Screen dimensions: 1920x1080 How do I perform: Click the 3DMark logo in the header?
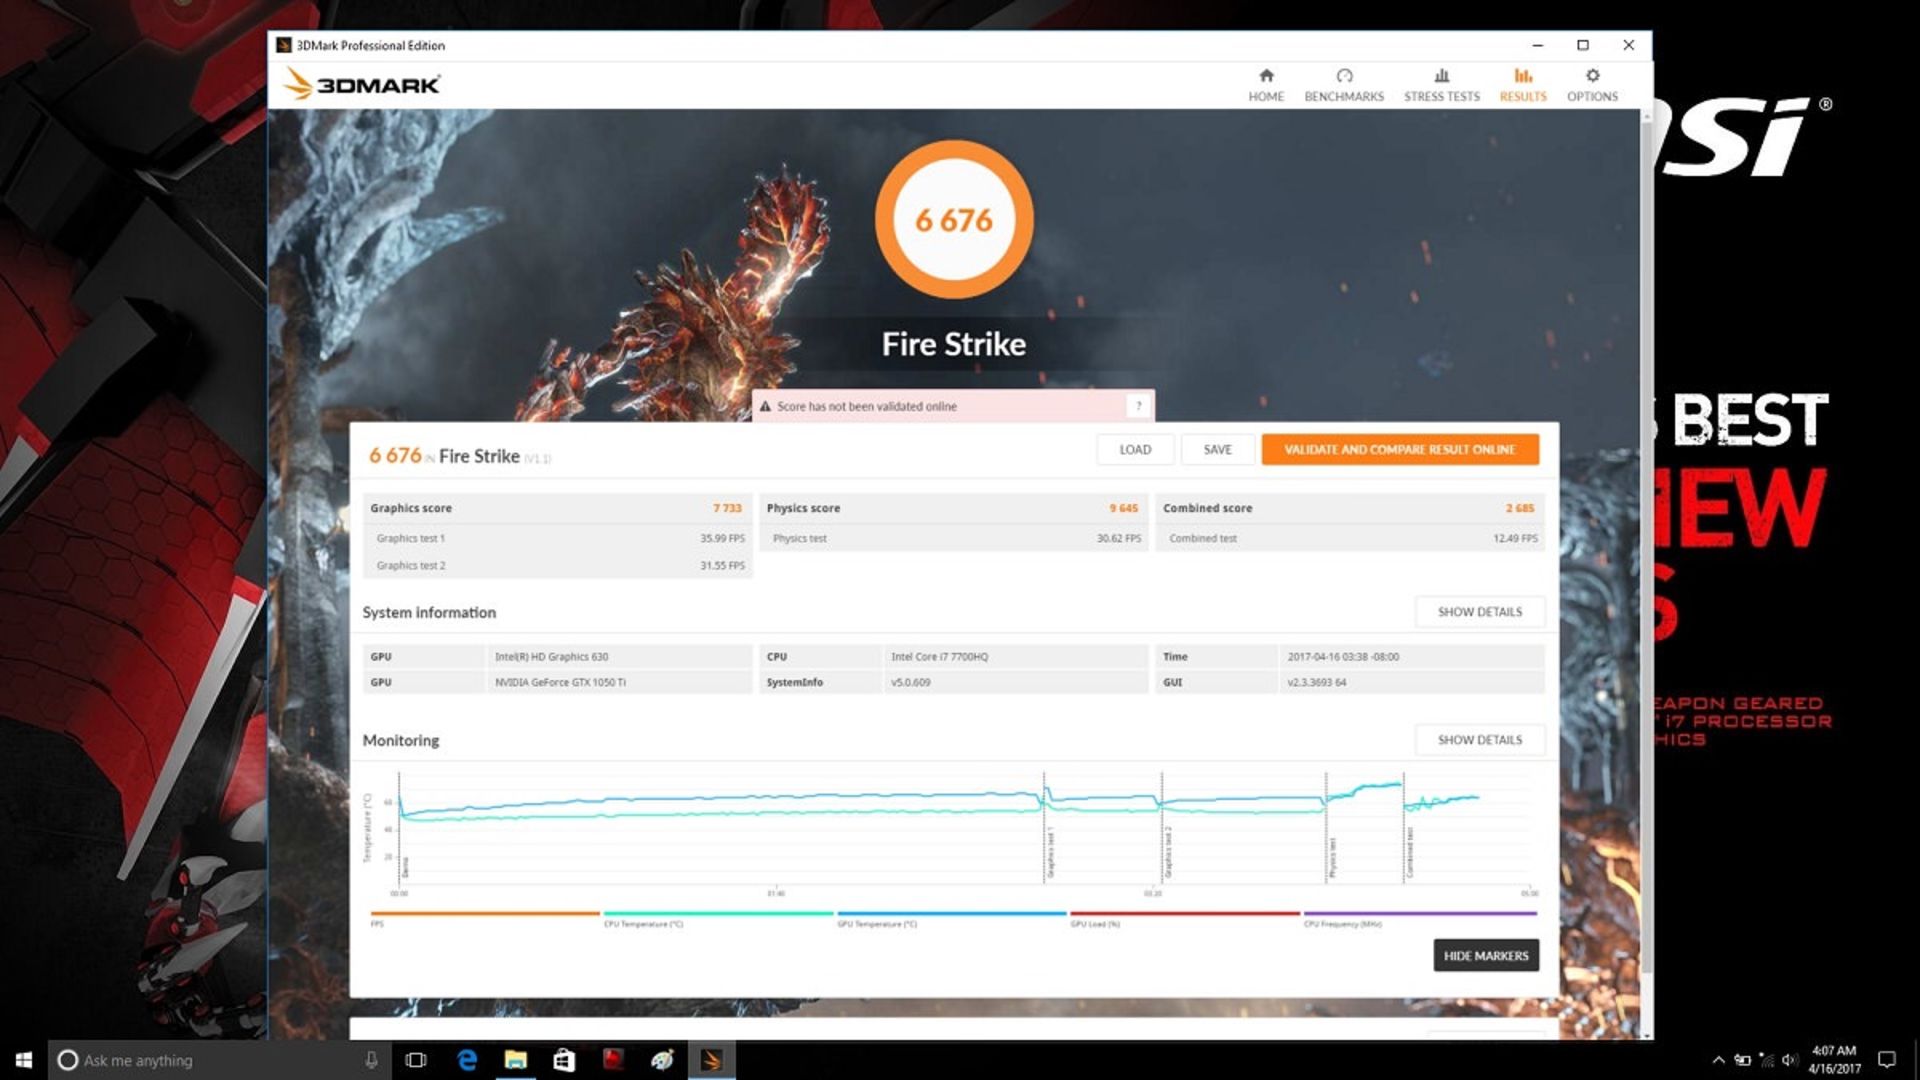tap(362, 84)
